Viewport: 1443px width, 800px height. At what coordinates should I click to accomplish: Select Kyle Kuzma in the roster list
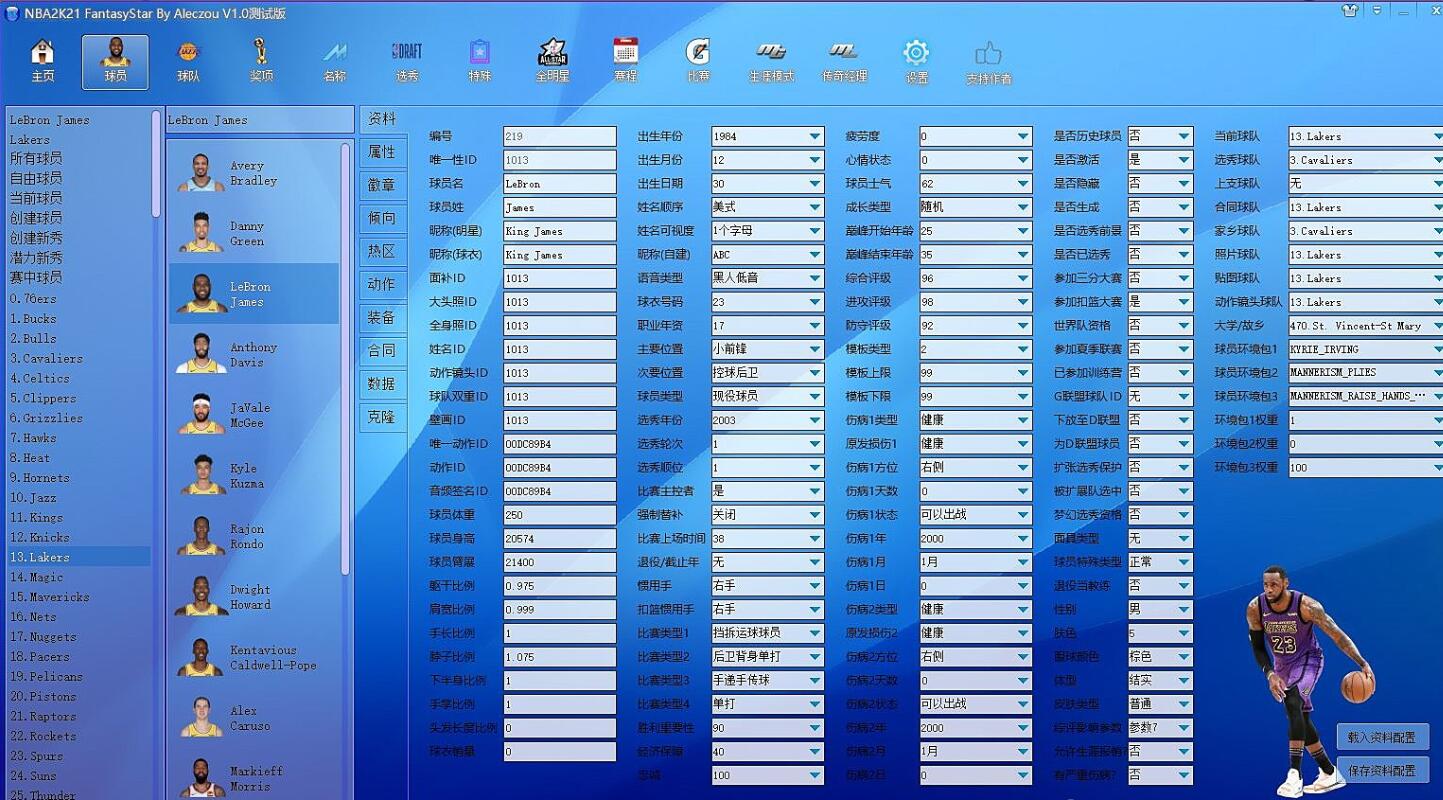[x=254, y=475]
